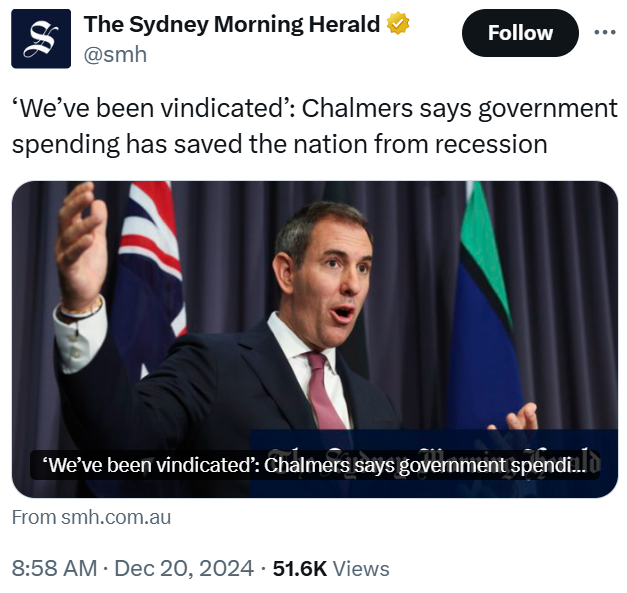Open the 'From smh.com.au' source link

[x=91, y=517]
